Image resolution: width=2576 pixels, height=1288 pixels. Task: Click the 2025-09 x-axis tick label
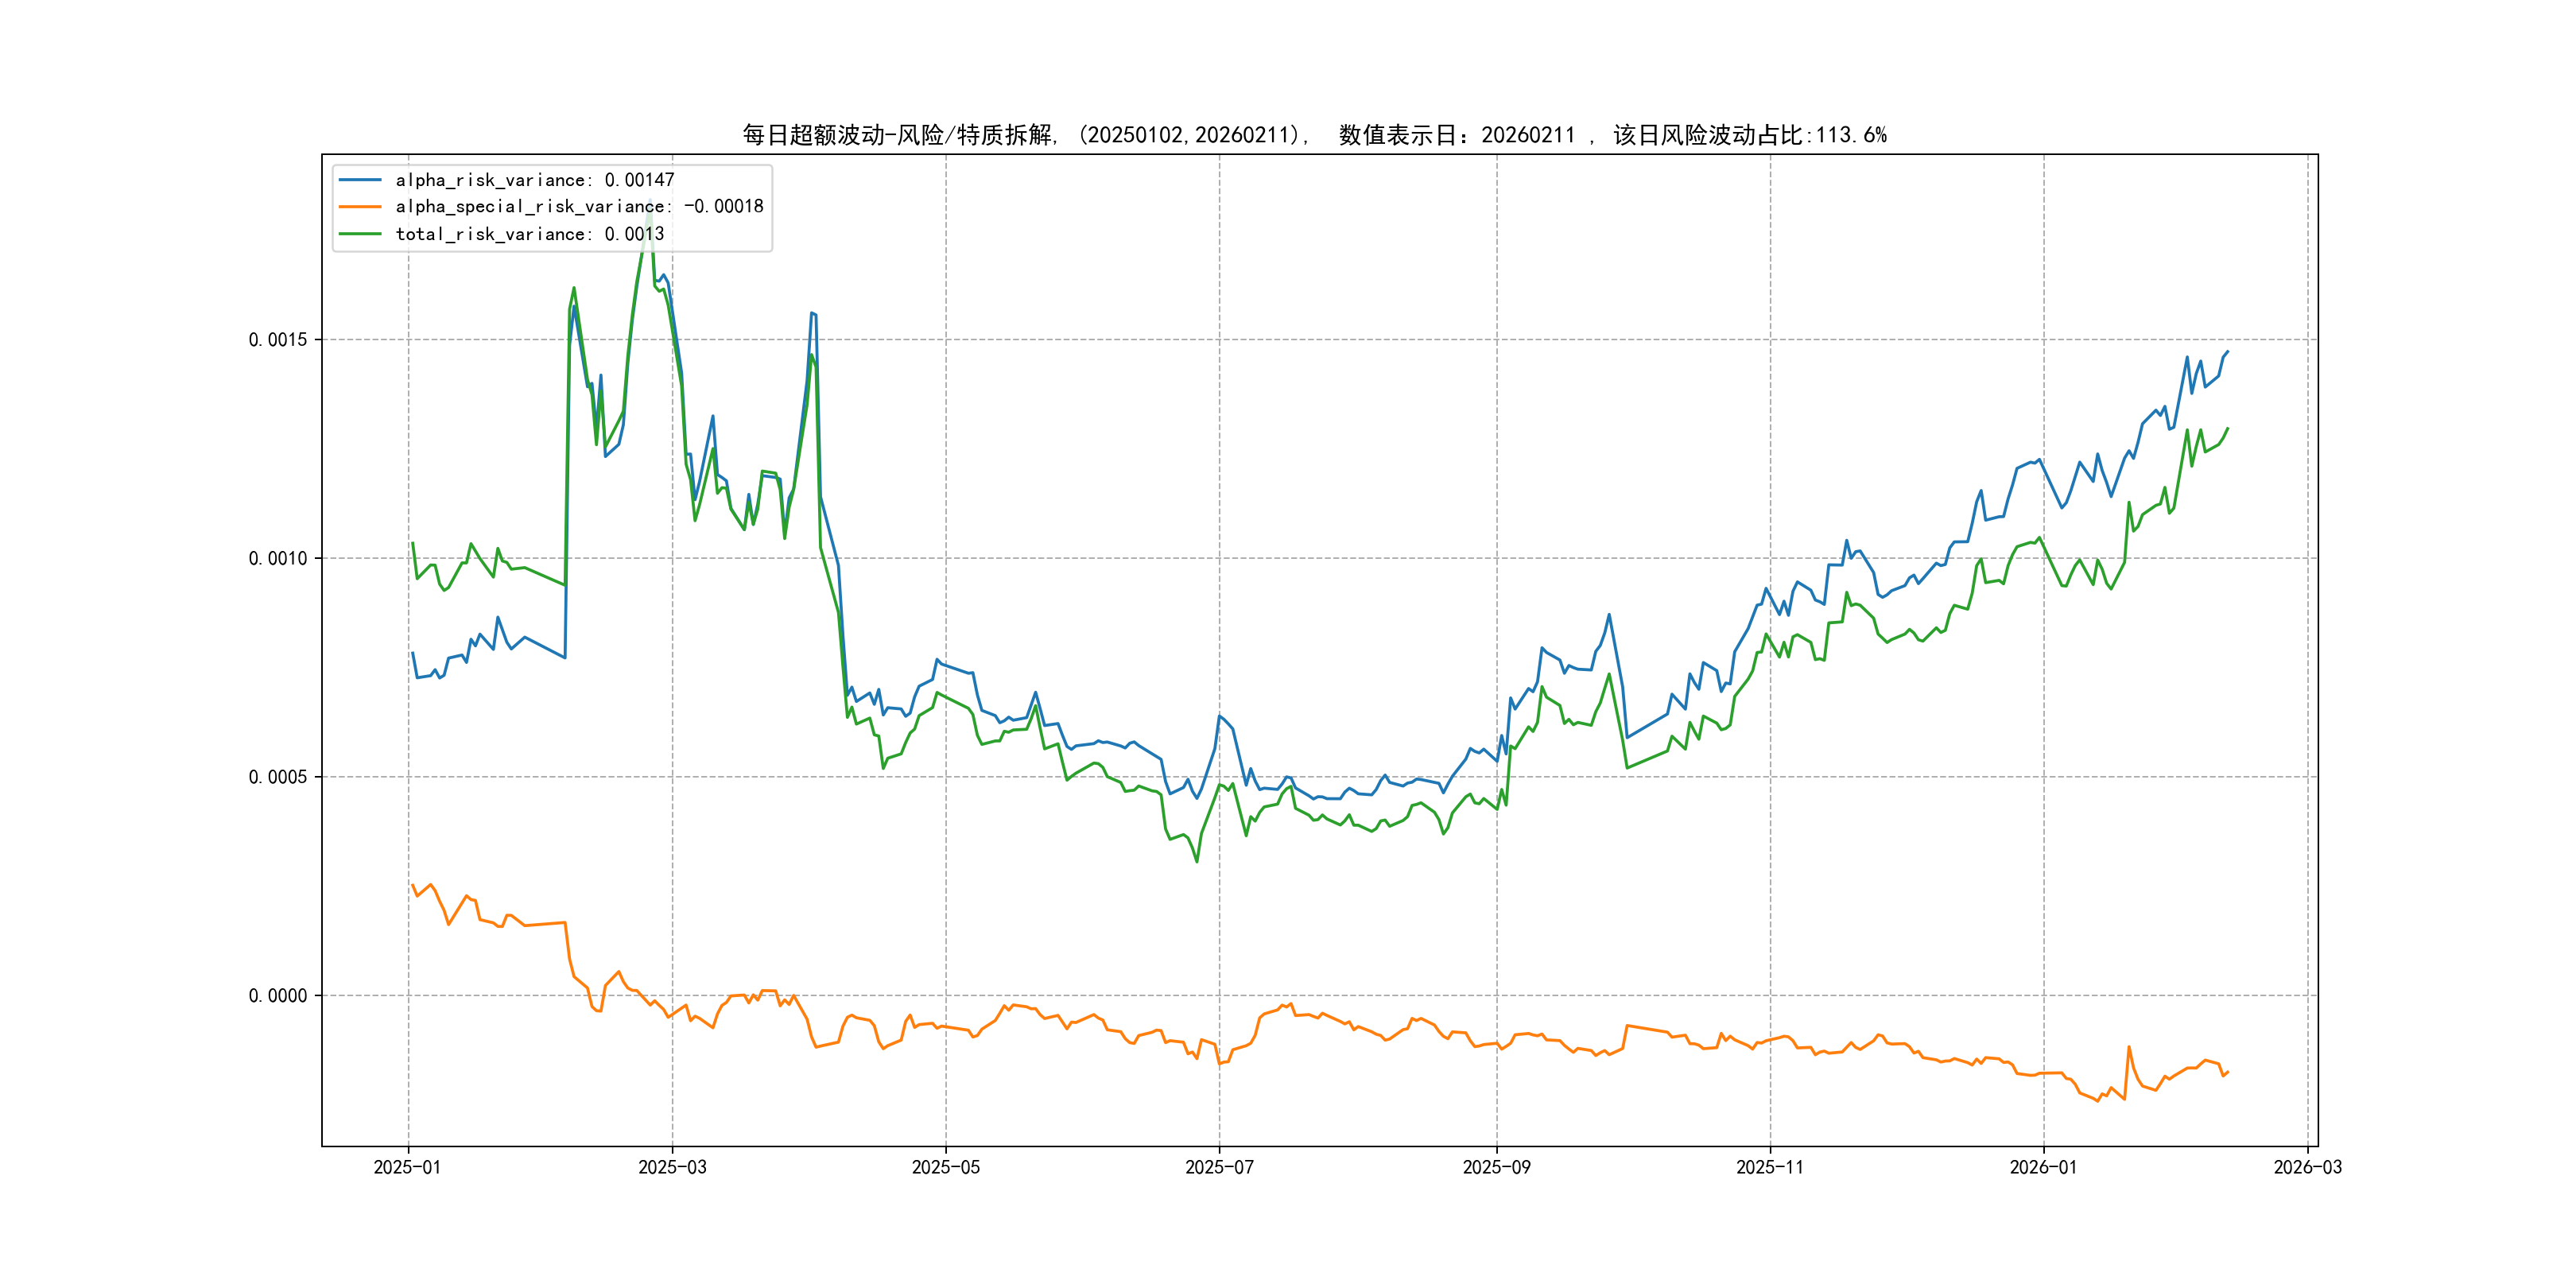1496,1168
